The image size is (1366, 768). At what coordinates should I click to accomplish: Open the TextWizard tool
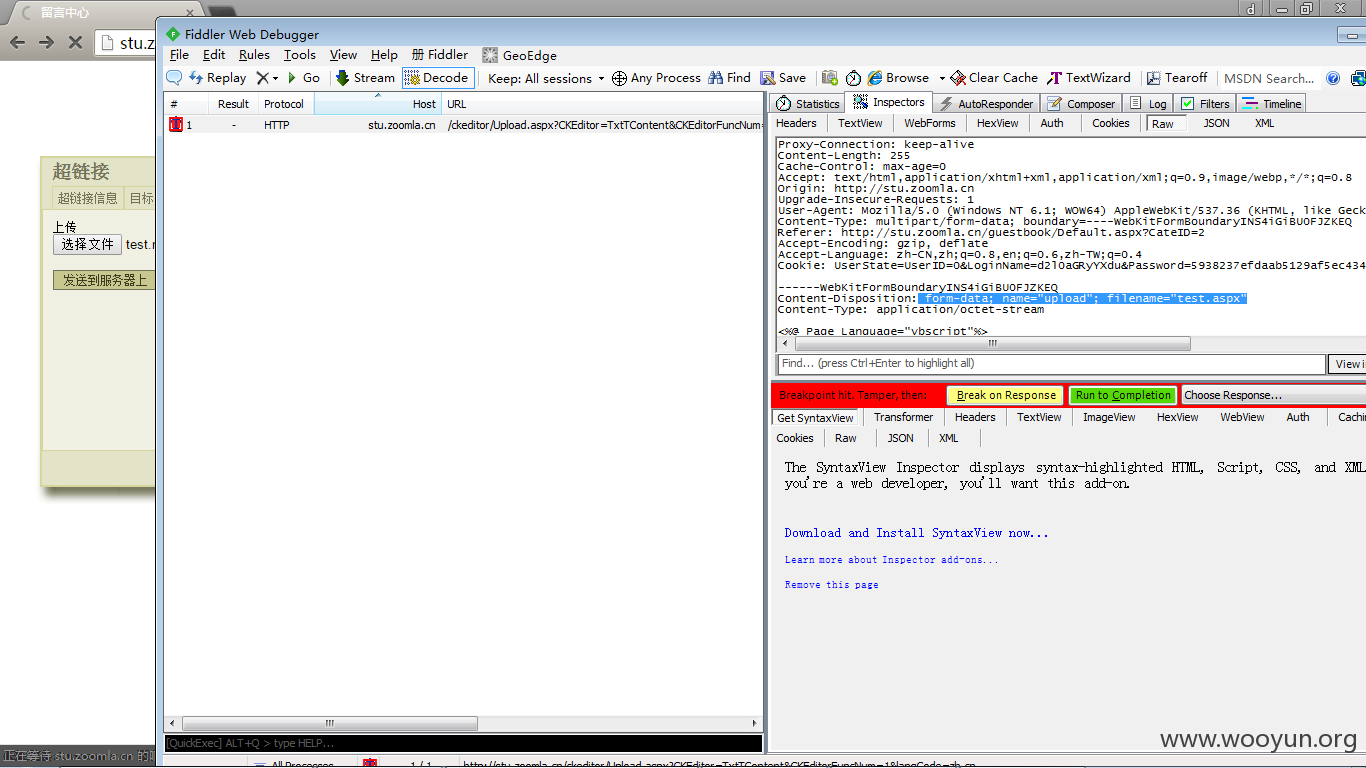[1089, 78]
